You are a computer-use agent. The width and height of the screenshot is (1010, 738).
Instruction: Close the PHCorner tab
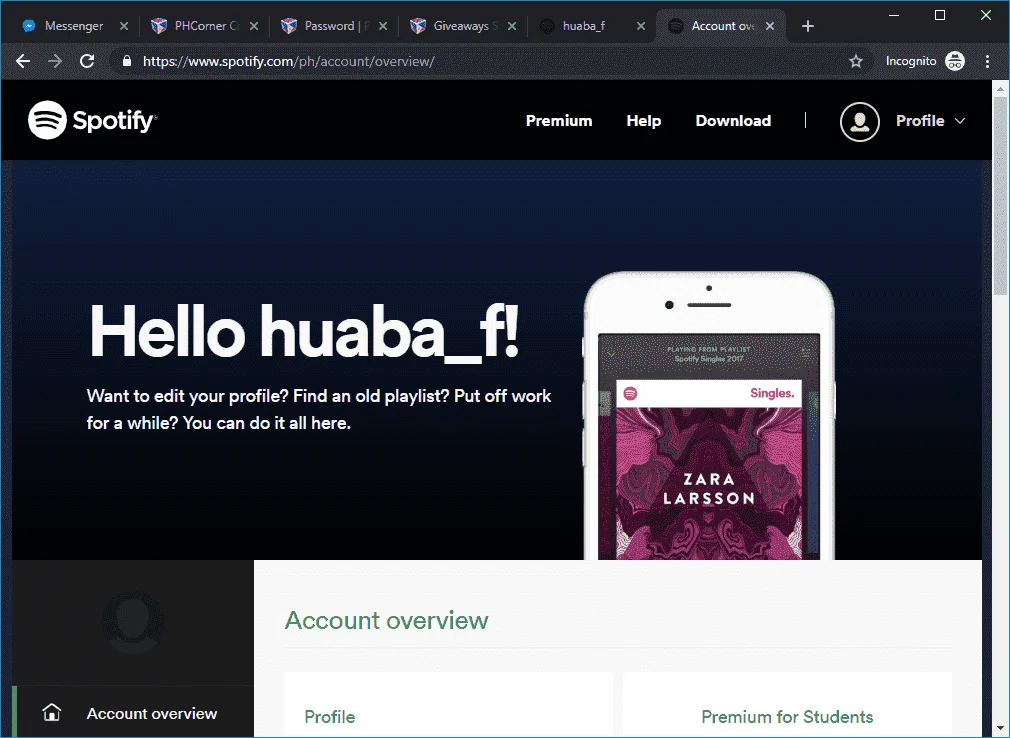coord(254,26)
